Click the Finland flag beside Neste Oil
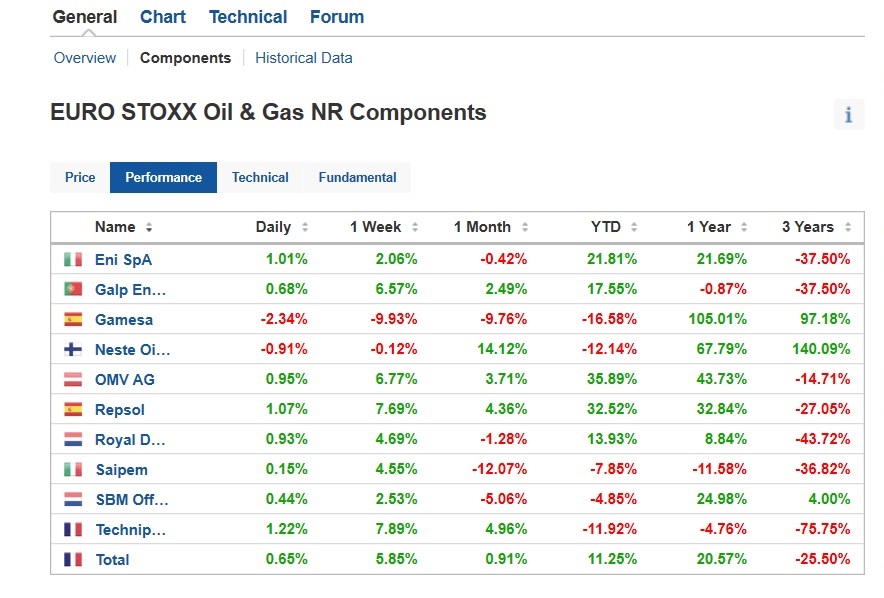The image size is (884, 598). pyautogui.click(x=73, y=349)
